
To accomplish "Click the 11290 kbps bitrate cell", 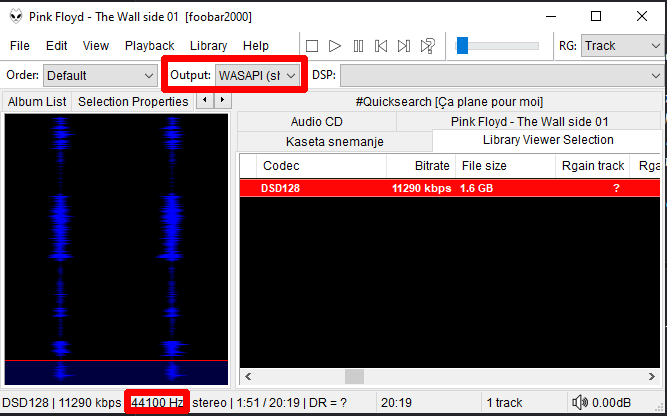I will click(421, 188).
